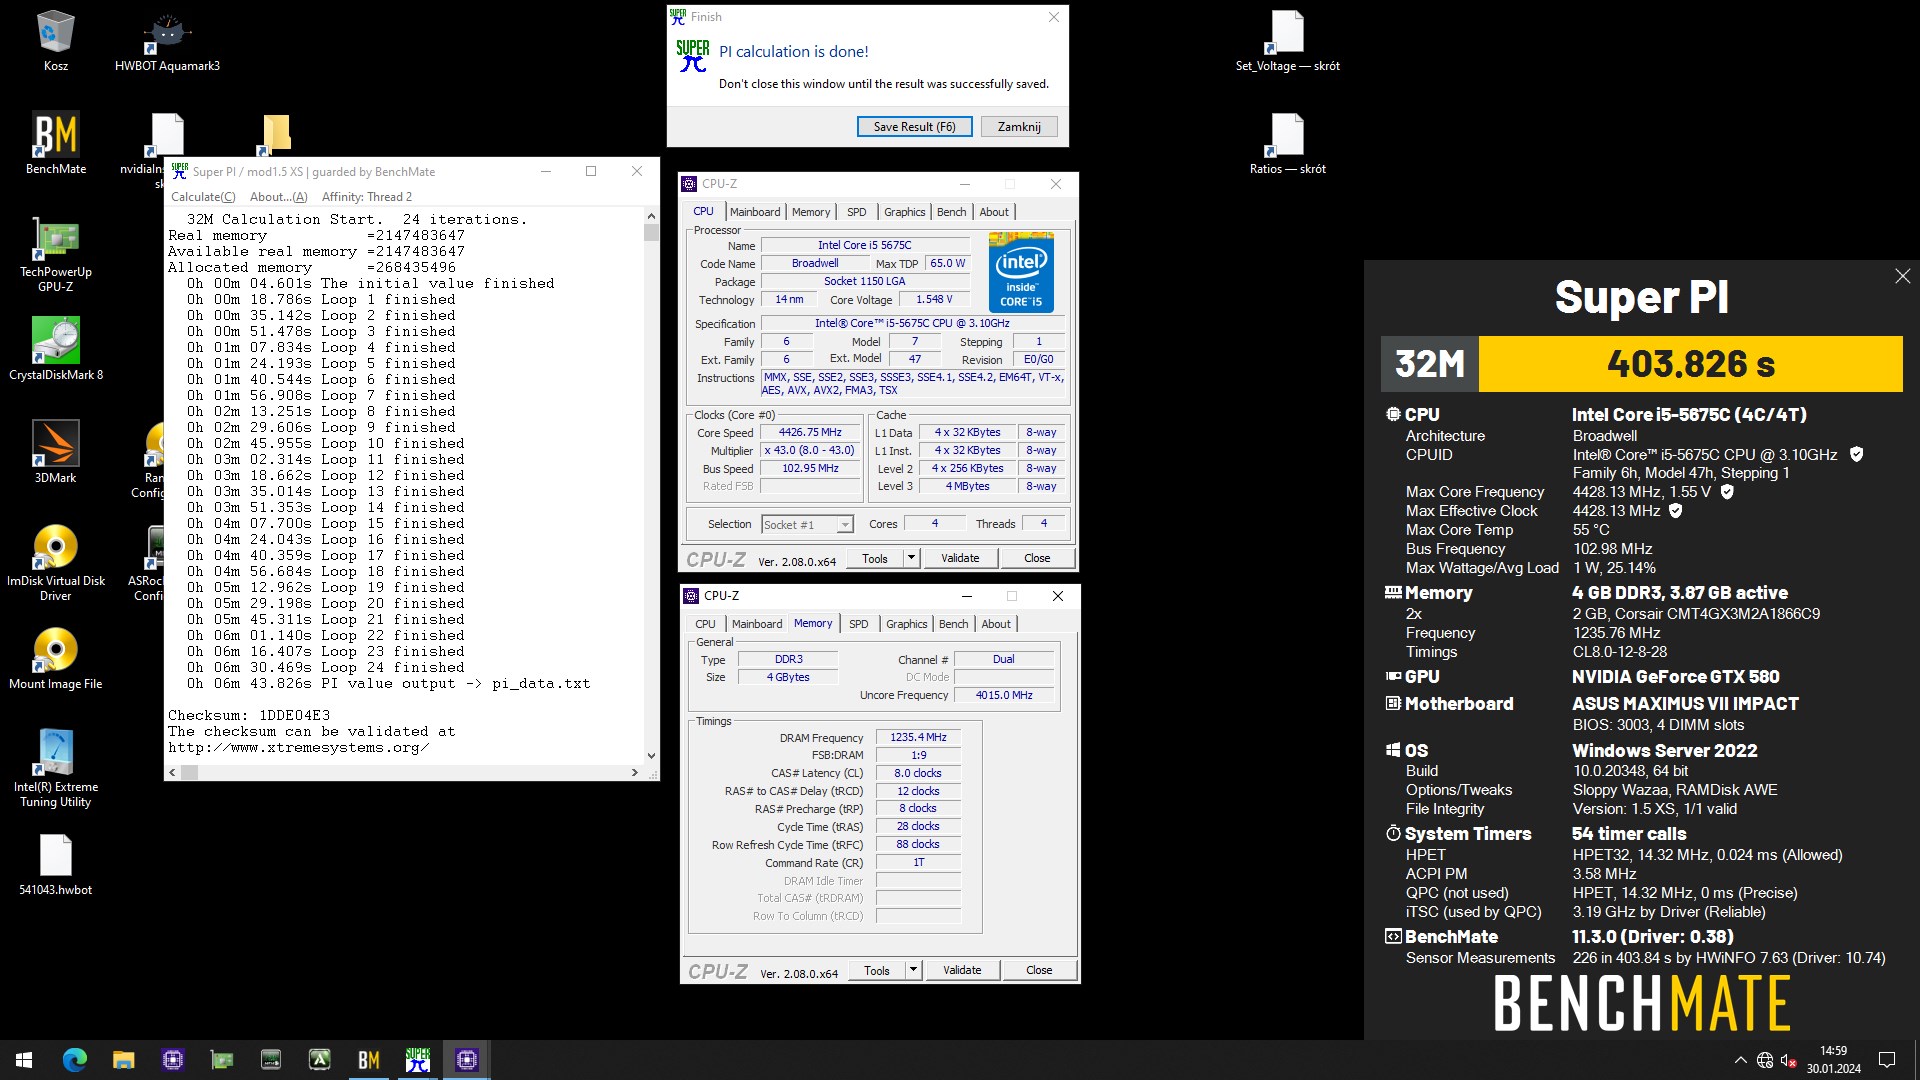Open HWBOT Aquamark3 desktop shortcut
This screenshot has width=1920, height=1080.
tap(167, 41)
